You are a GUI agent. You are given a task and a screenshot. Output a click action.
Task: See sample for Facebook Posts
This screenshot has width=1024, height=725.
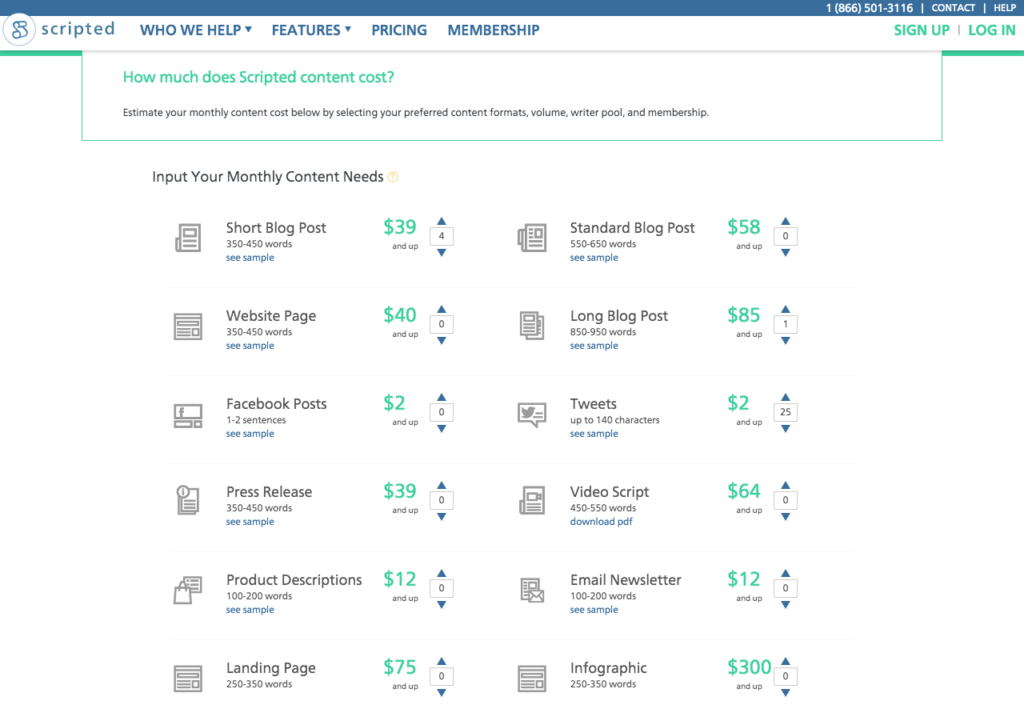click(250, 434)
